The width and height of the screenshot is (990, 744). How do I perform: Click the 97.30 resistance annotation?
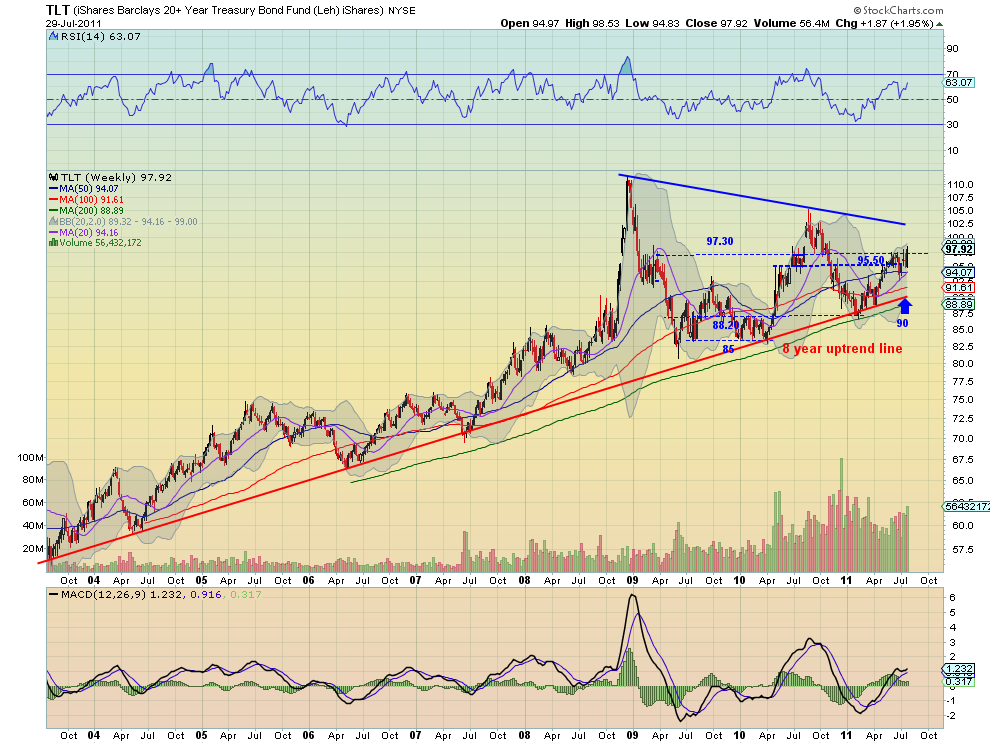point(720,241)
